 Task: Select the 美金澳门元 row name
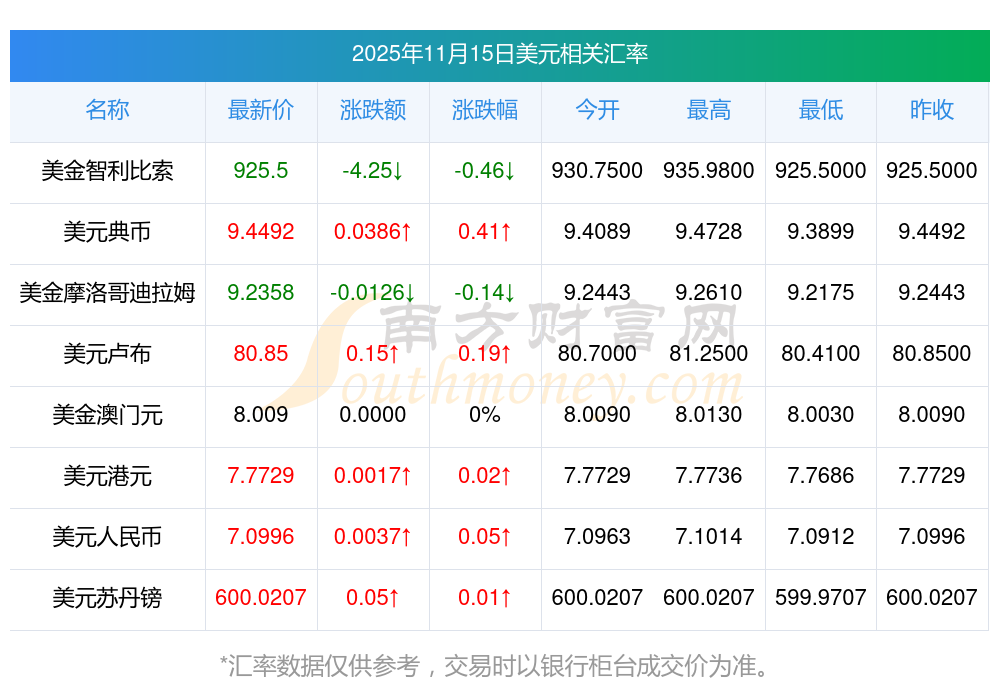107,415
